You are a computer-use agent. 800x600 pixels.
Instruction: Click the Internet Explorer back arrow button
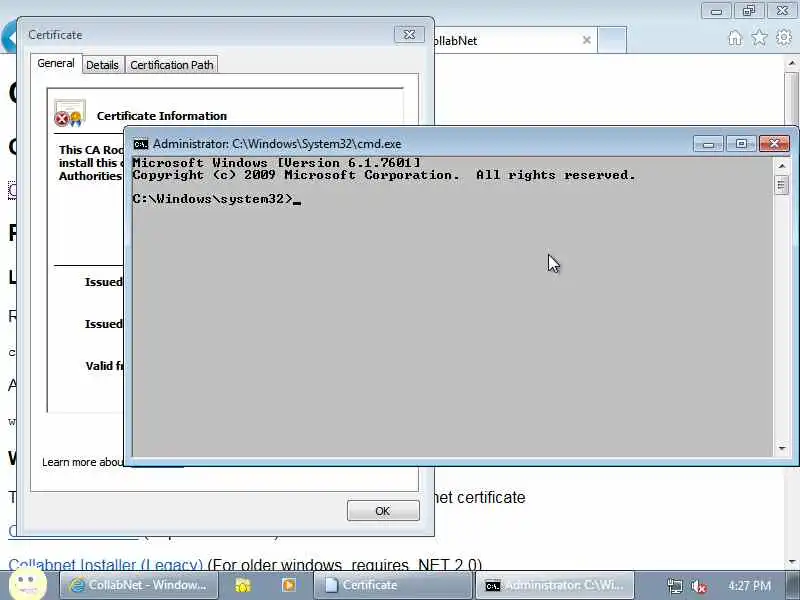tap(8, 38)
